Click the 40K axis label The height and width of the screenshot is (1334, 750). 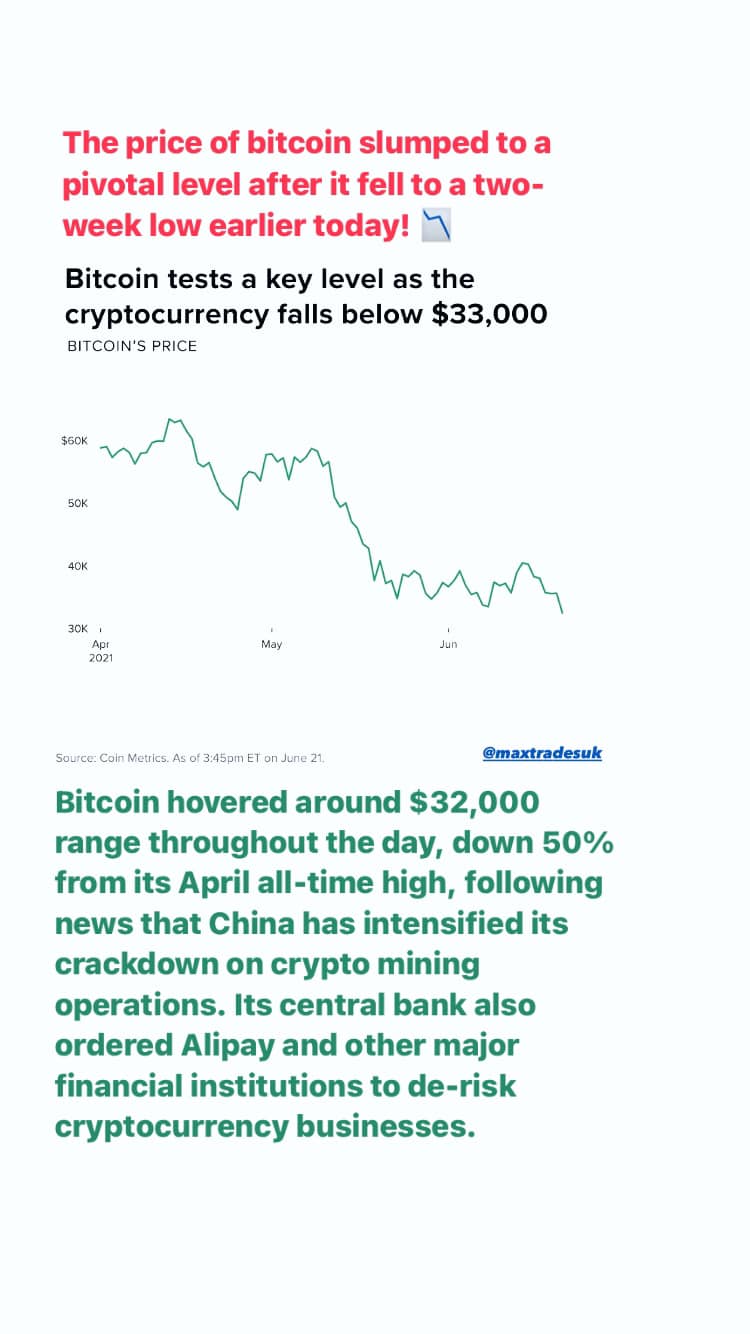[78, 566]
